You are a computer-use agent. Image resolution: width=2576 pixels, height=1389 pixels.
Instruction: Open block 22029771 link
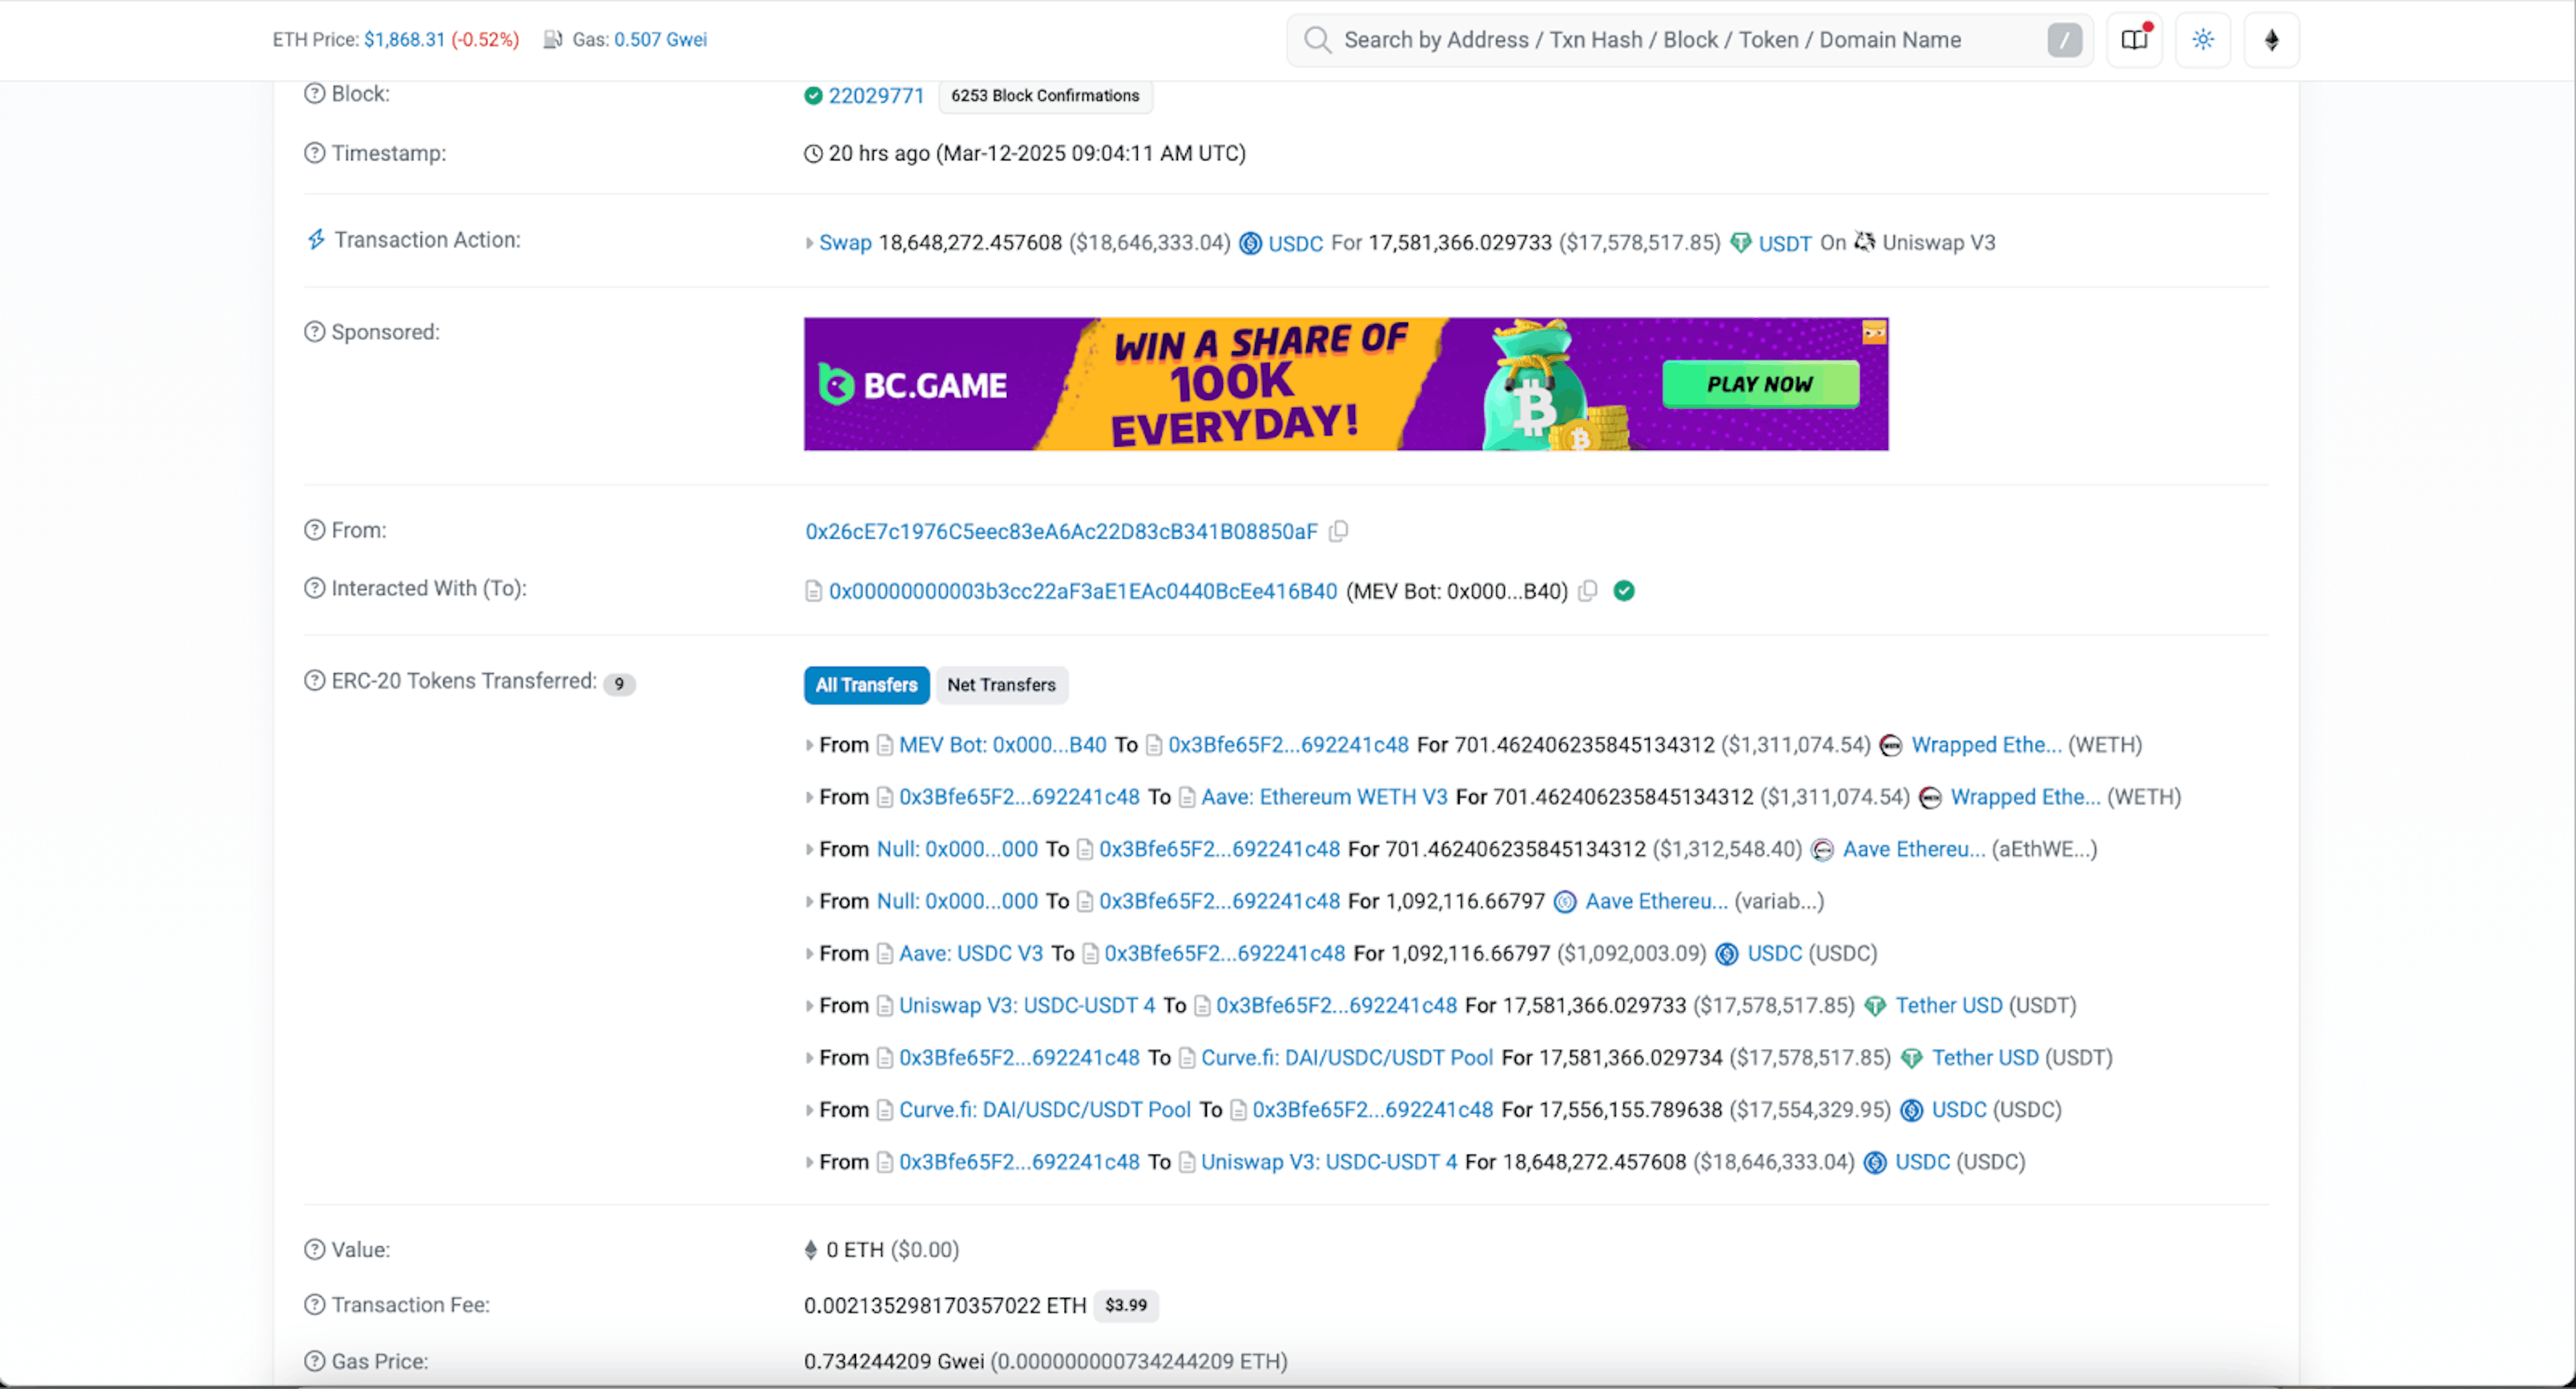[x=876, y=96]
